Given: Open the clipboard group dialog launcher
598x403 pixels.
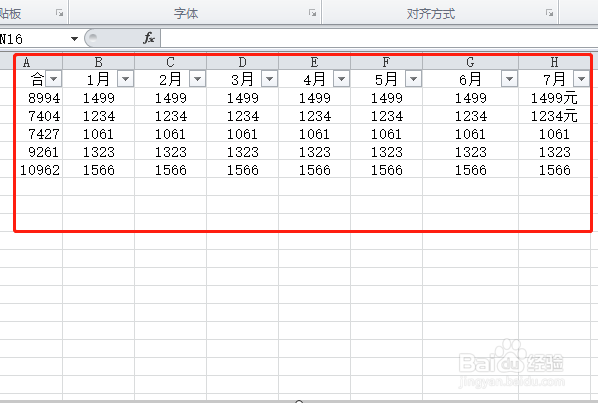Looking at the screenshot, I should pos(59,13).
